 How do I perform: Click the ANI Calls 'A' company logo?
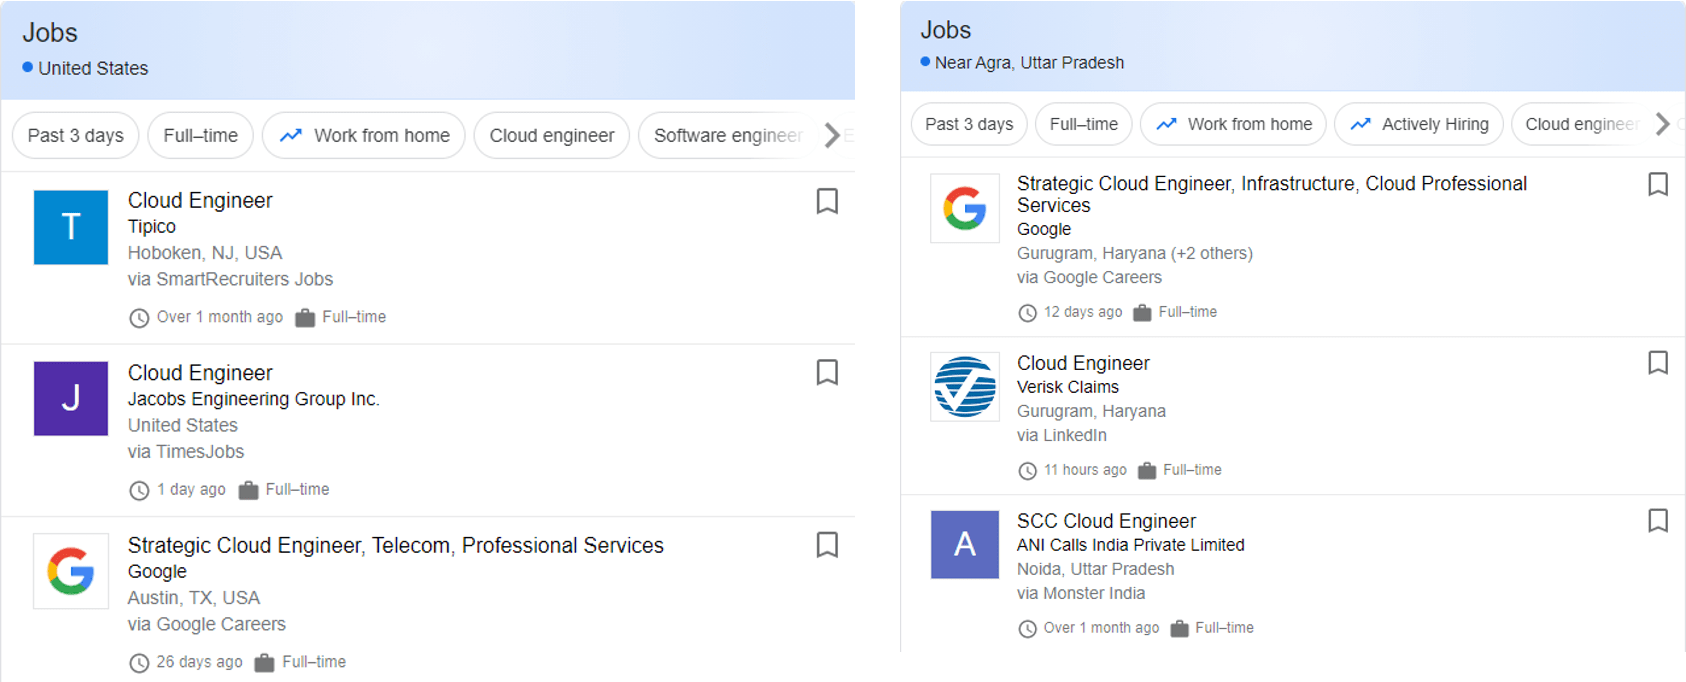965,544
